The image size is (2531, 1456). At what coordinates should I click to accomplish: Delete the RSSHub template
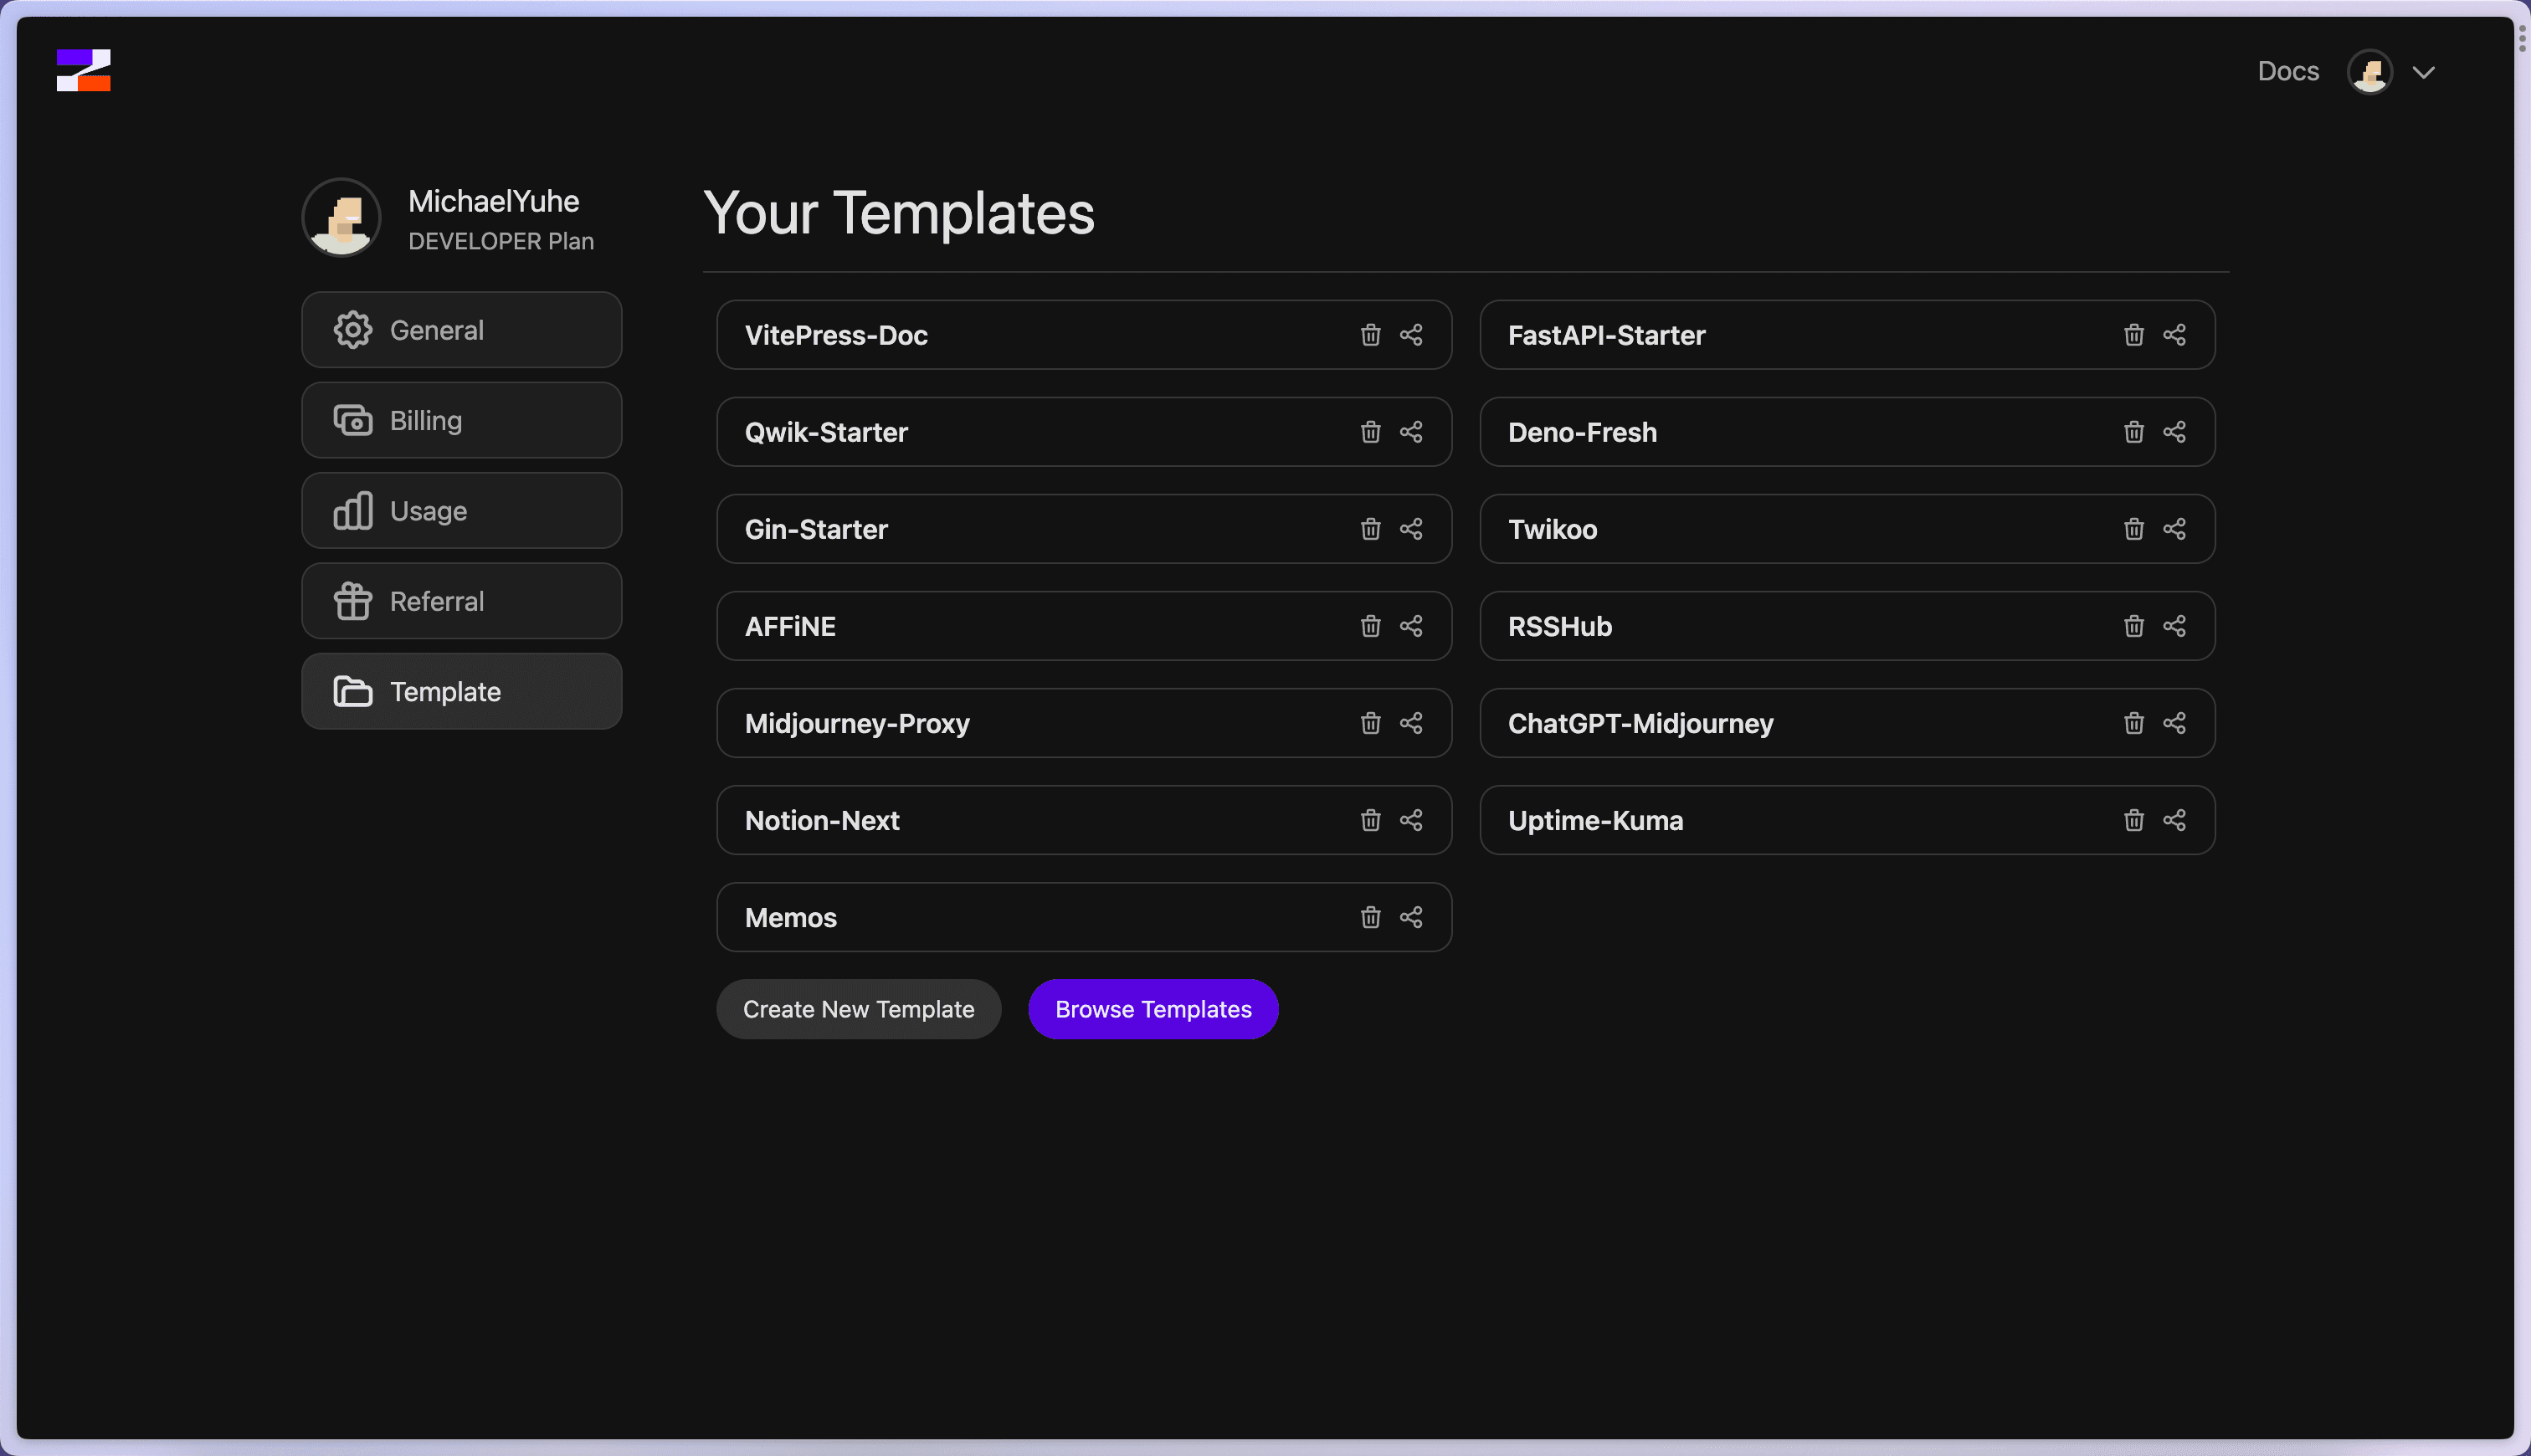point(2133,626)
